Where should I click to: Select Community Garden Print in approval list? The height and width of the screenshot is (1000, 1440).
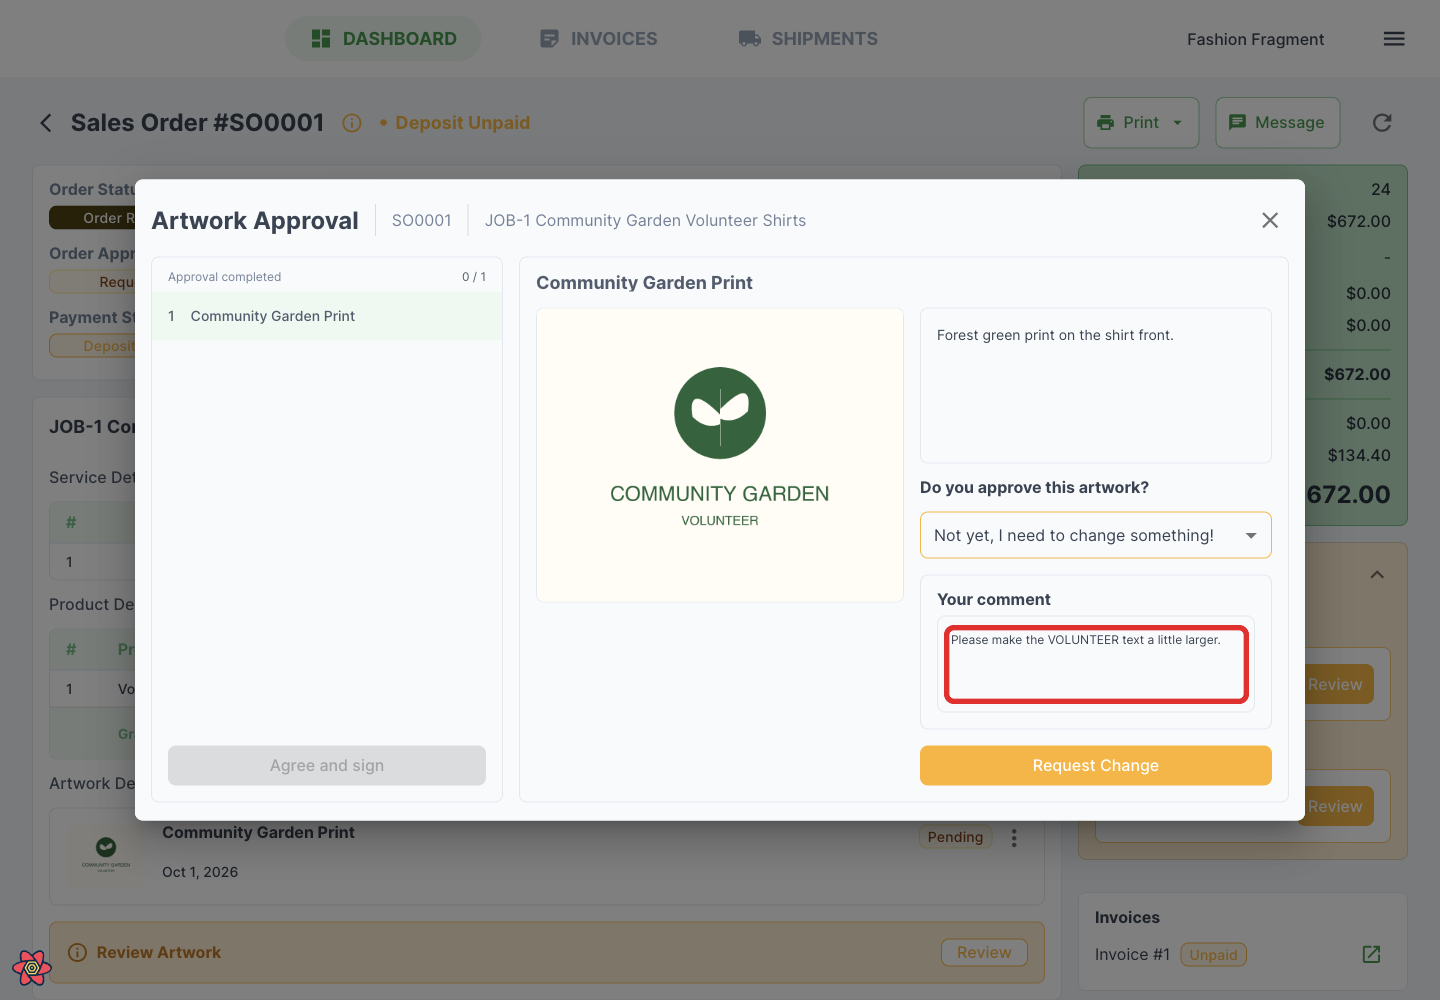tap(327, 316)
